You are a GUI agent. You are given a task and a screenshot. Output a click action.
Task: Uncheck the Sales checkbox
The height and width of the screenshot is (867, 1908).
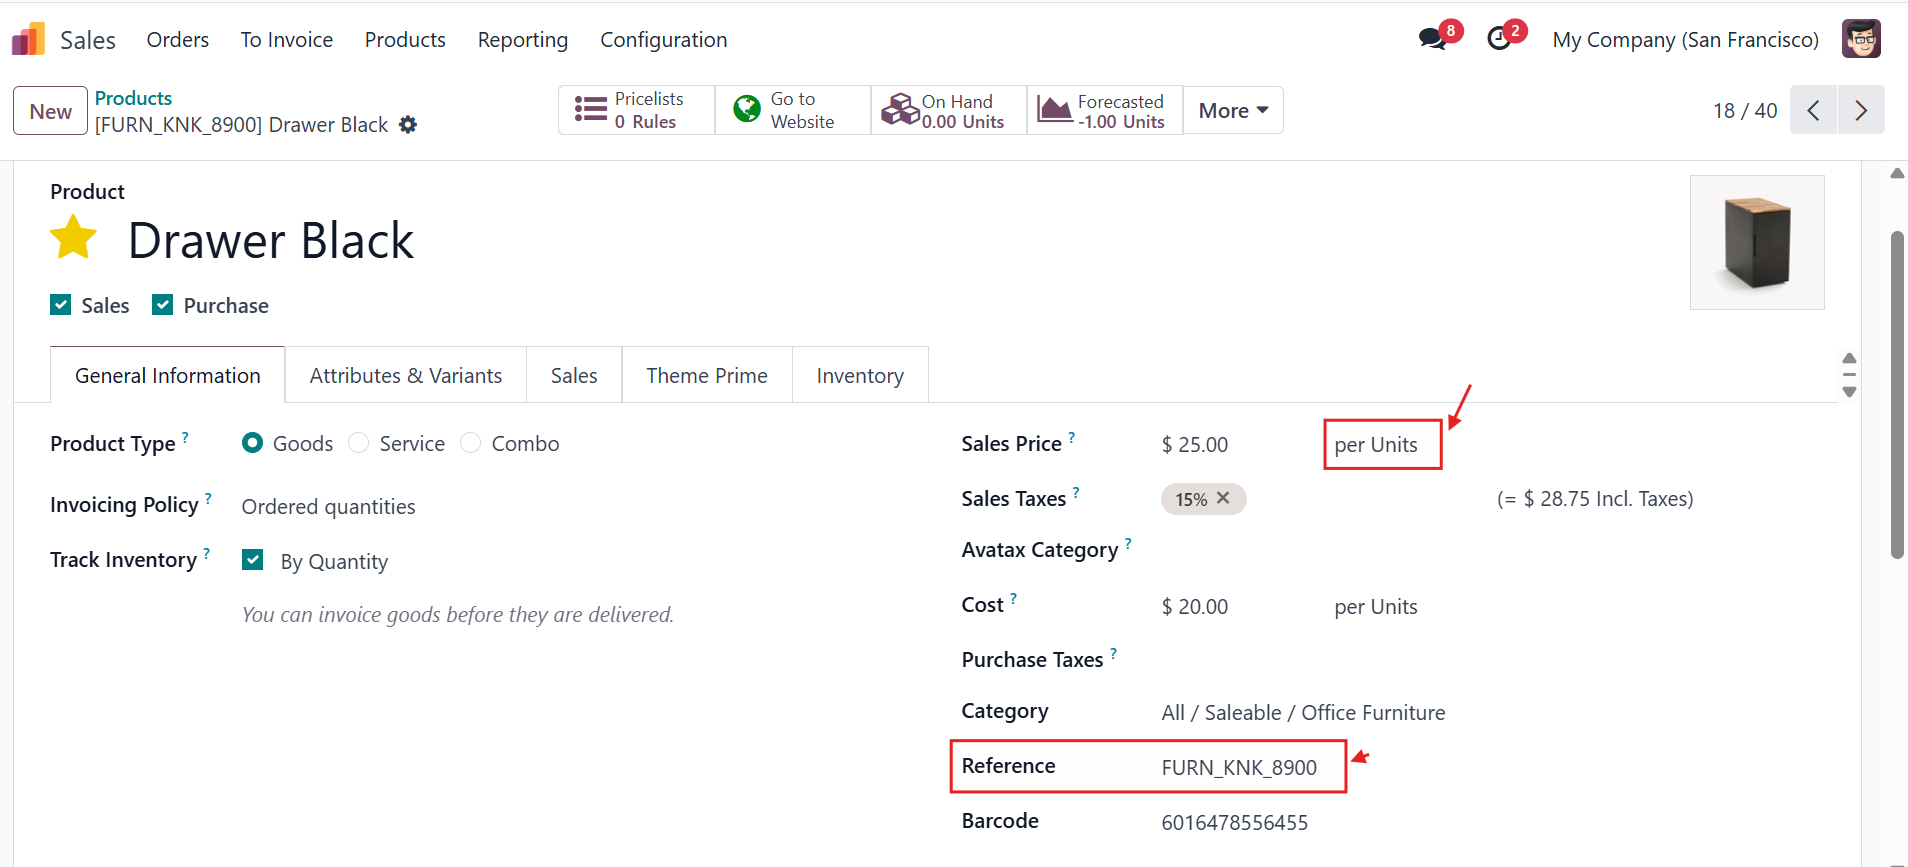(61, 305)
